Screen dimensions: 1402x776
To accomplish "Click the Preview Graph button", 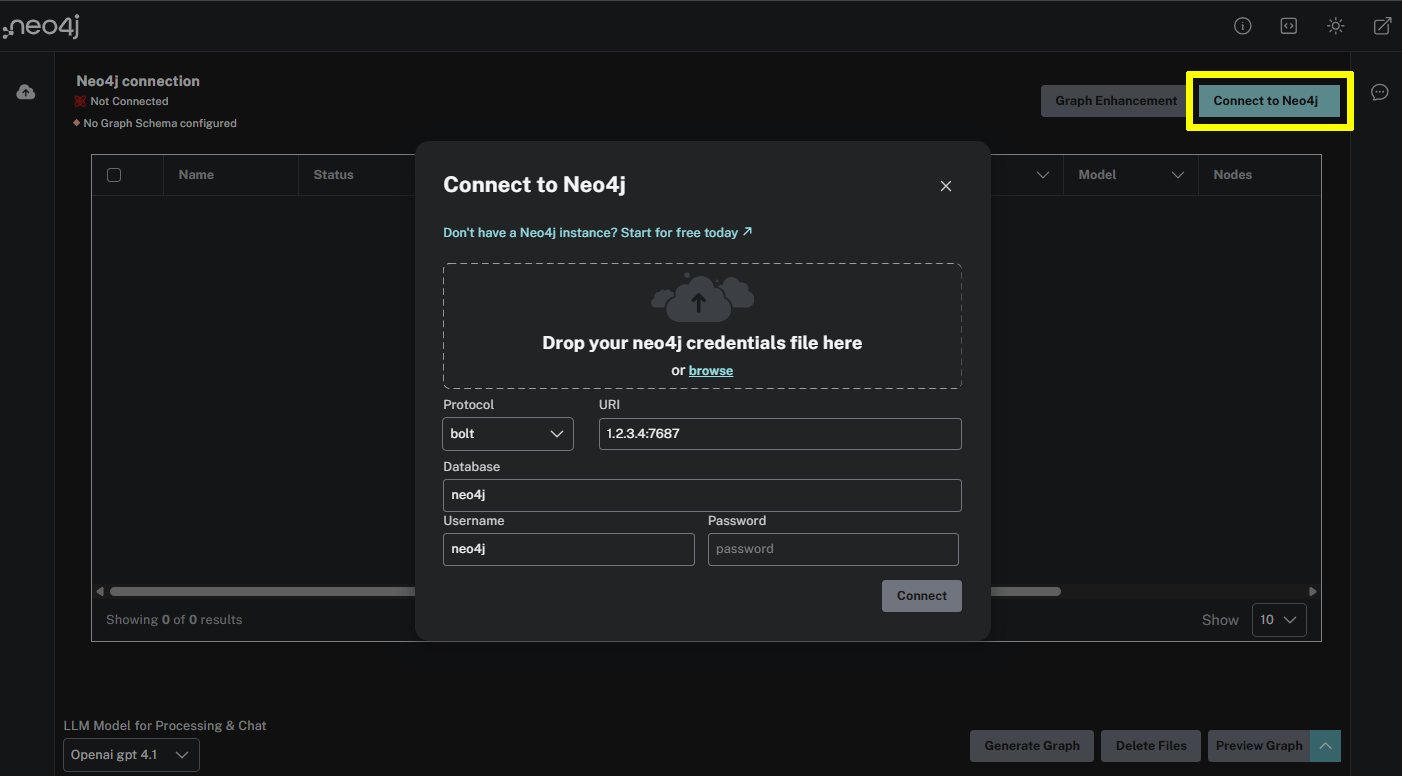I will click(x=1259, y=746).
